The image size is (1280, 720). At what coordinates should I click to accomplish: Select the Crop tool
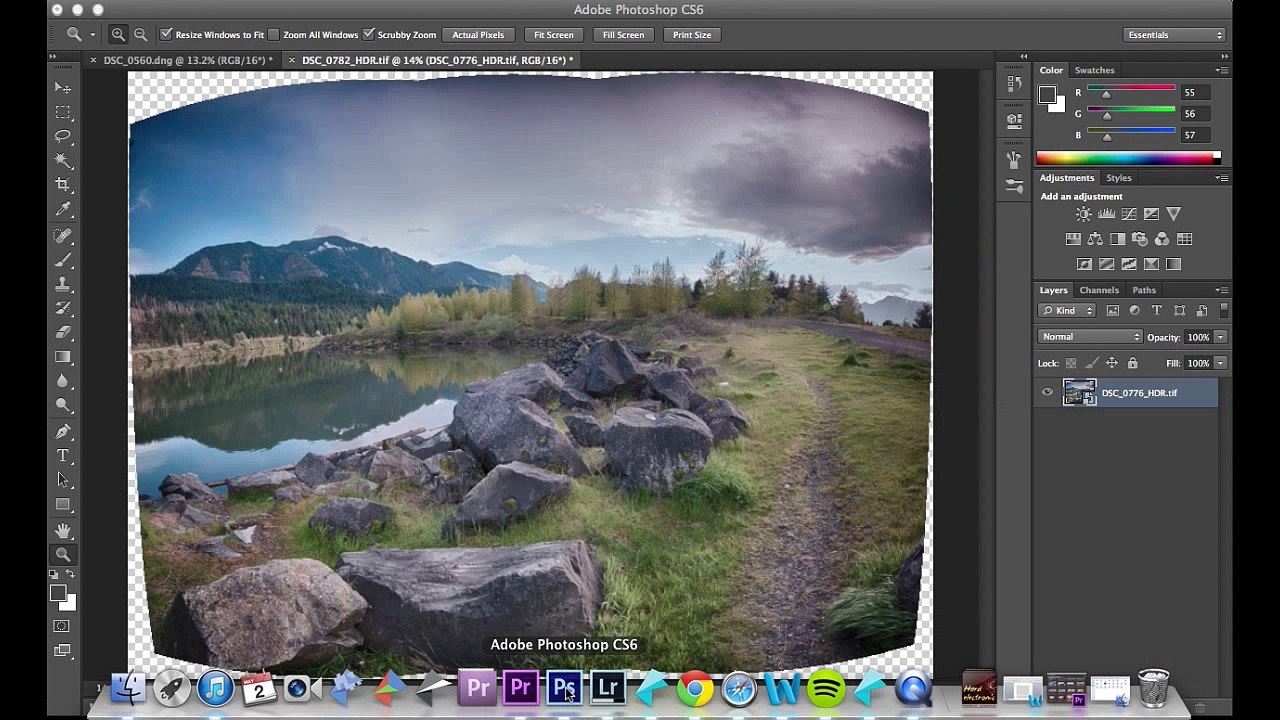63,184
